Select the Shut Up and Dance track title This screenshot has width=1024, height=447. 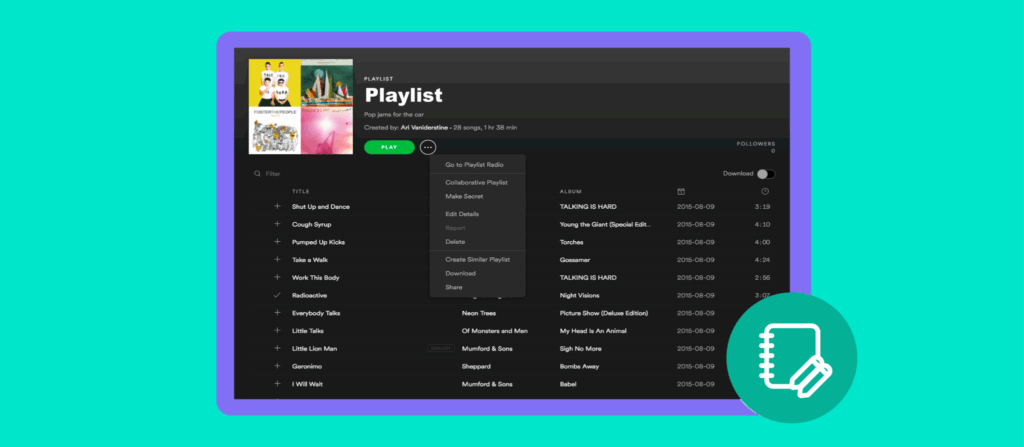pyautogui.click(x=321, y=207)
